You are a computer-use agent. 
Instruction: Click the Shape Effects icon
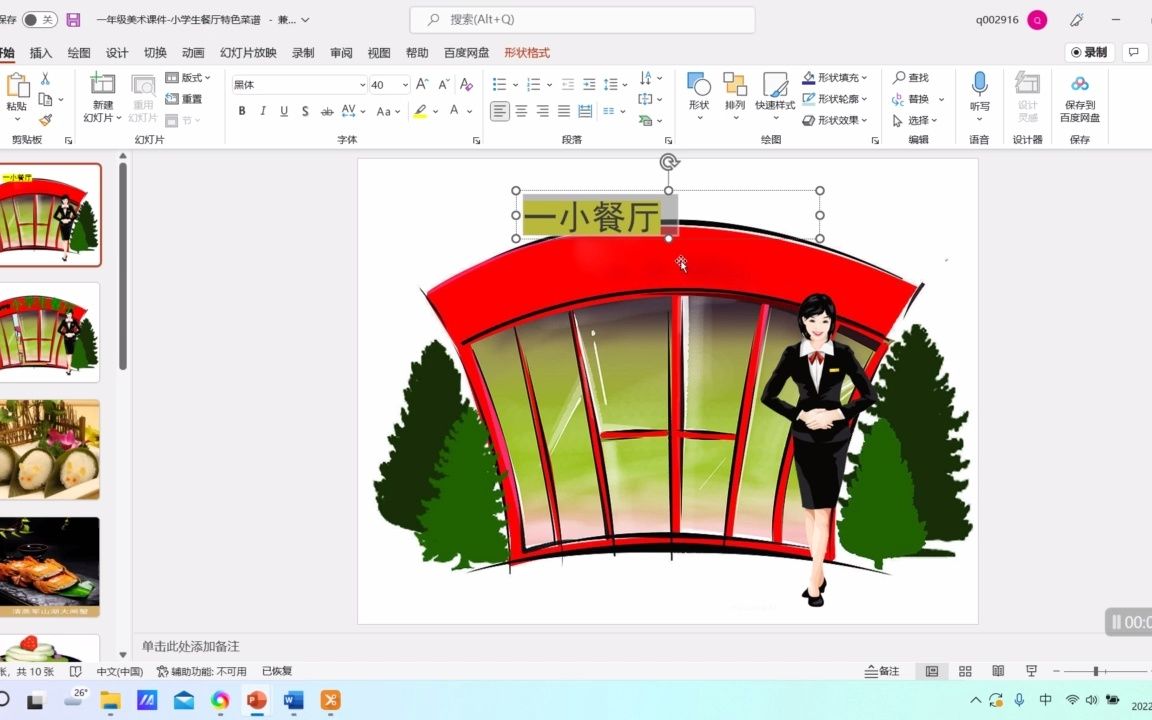(x=836, y=120)
